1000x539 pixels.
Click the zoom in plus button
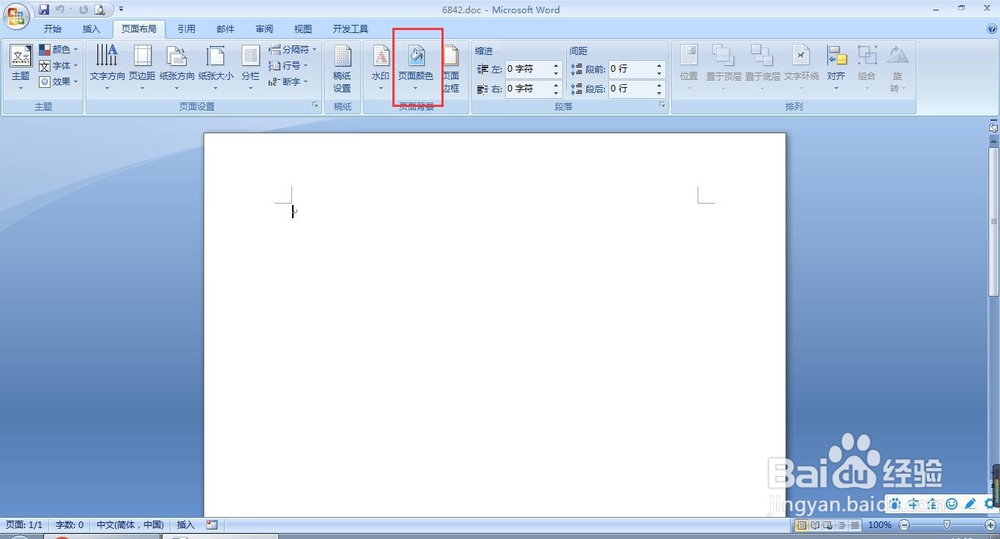990,525
